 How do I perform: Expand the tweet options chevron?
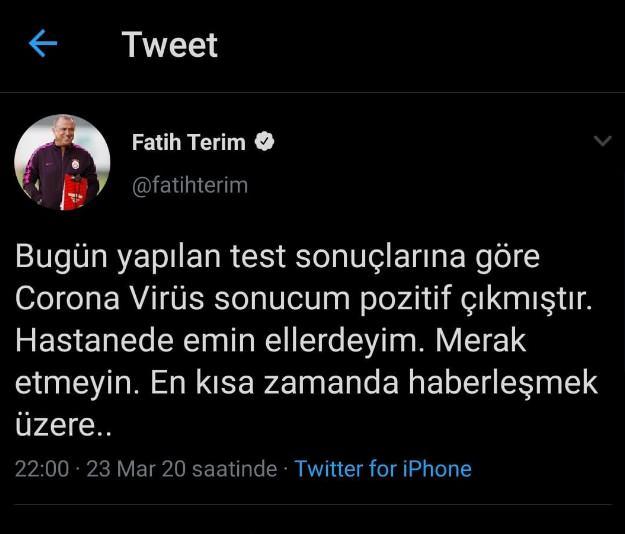click(x=602, y=141)
